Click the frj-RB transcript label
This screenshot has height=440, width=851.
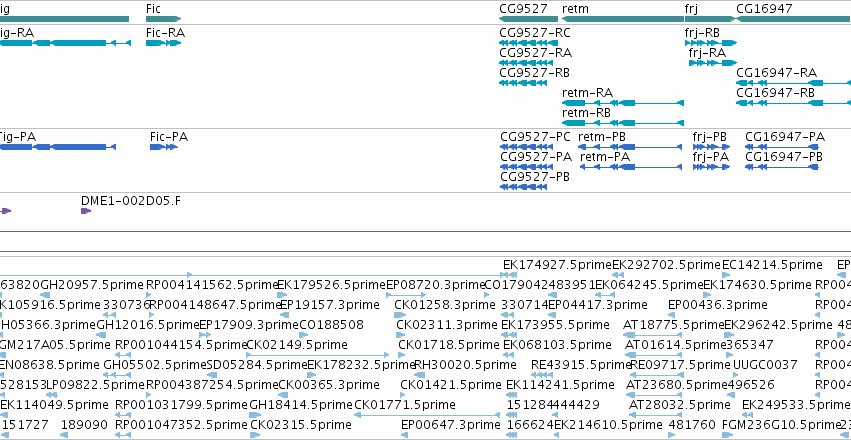702,34
